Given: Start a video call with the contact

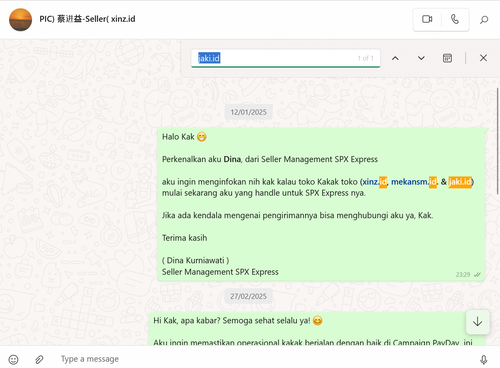Looking at the screenshot, I should click(x=427, y=19).
